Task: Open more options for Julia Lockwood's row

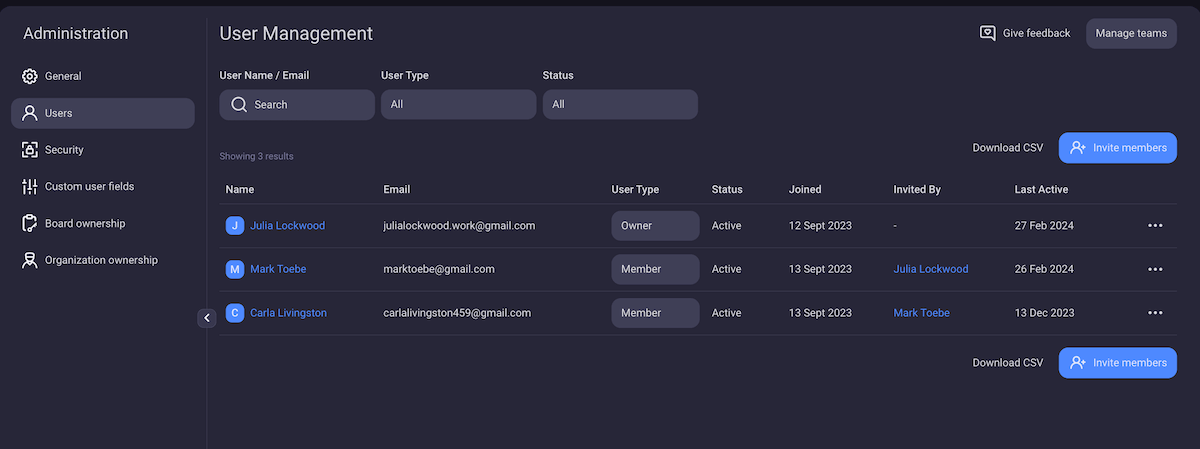Action: click(1155, 226)
